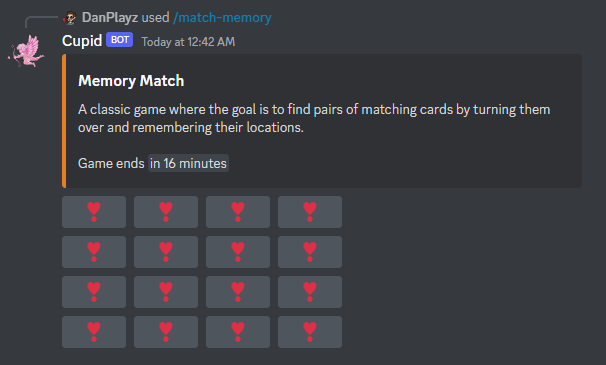Viewport: 606px width, 365px height.
Task: Click DanPlayz's small avatar icon
Action: pos(70,18)
